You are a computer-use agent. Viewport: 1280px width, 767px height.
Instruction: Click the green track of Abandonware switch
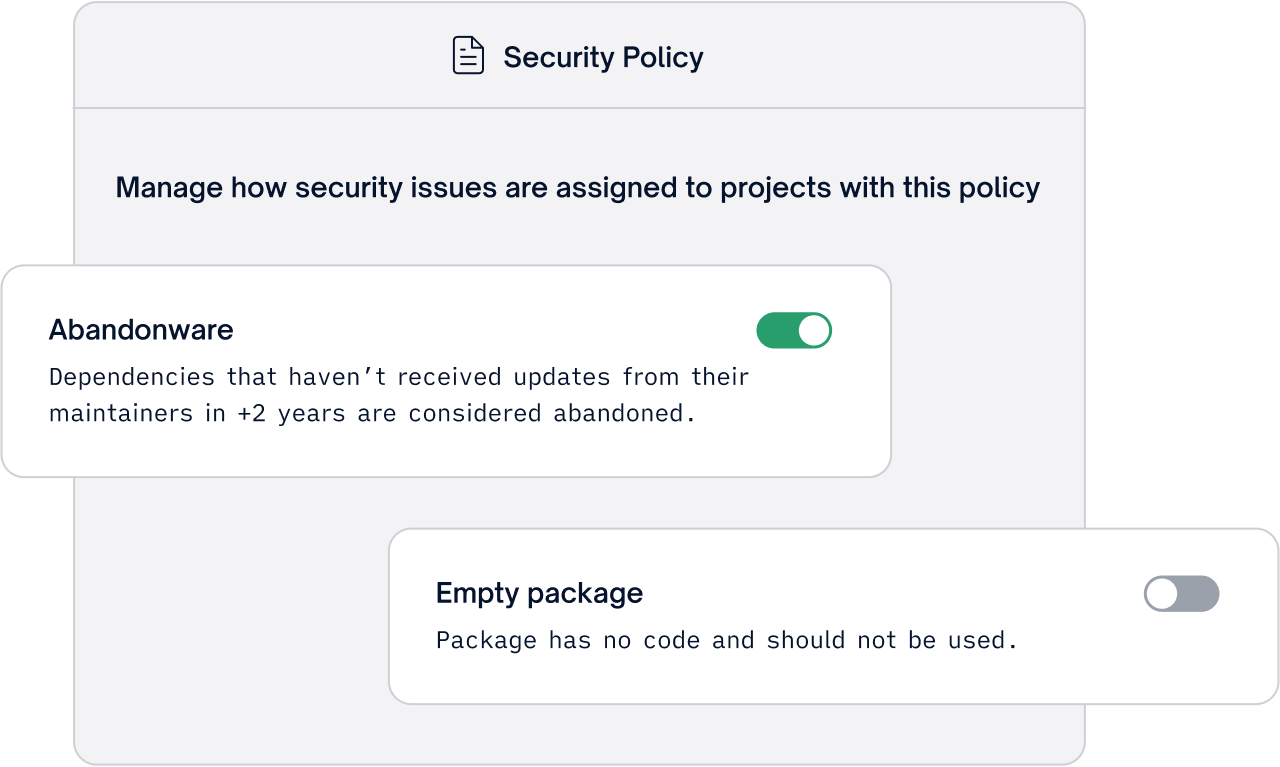pos(777,330)
